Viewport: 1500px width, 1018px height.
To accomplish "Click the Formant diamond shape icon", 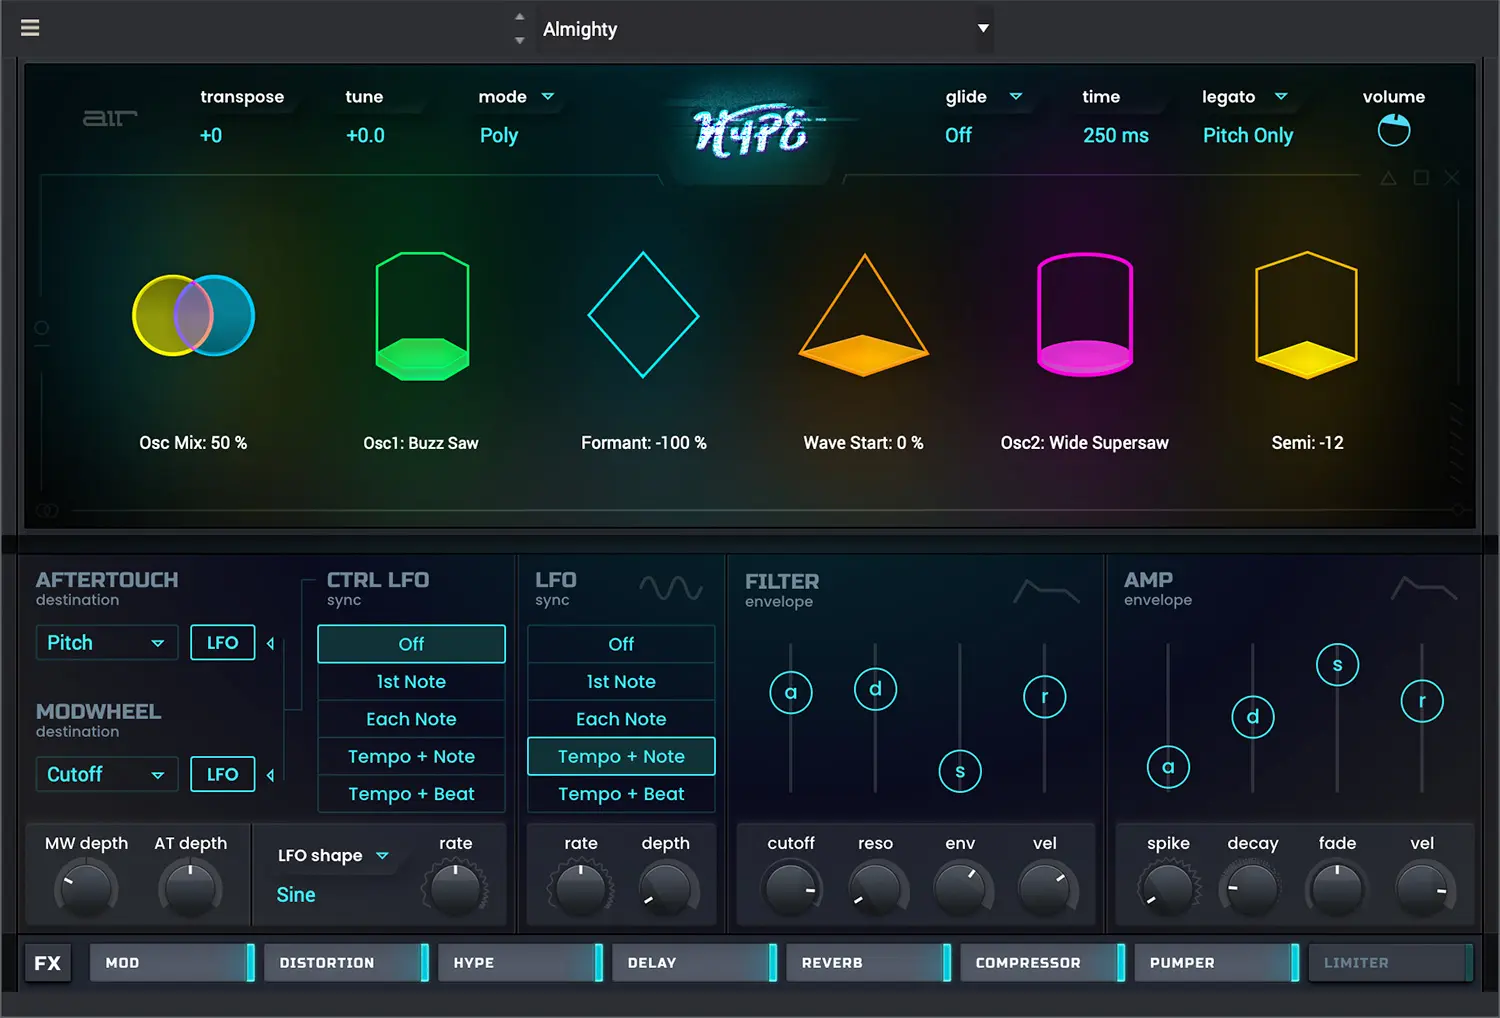I will 642,315.
